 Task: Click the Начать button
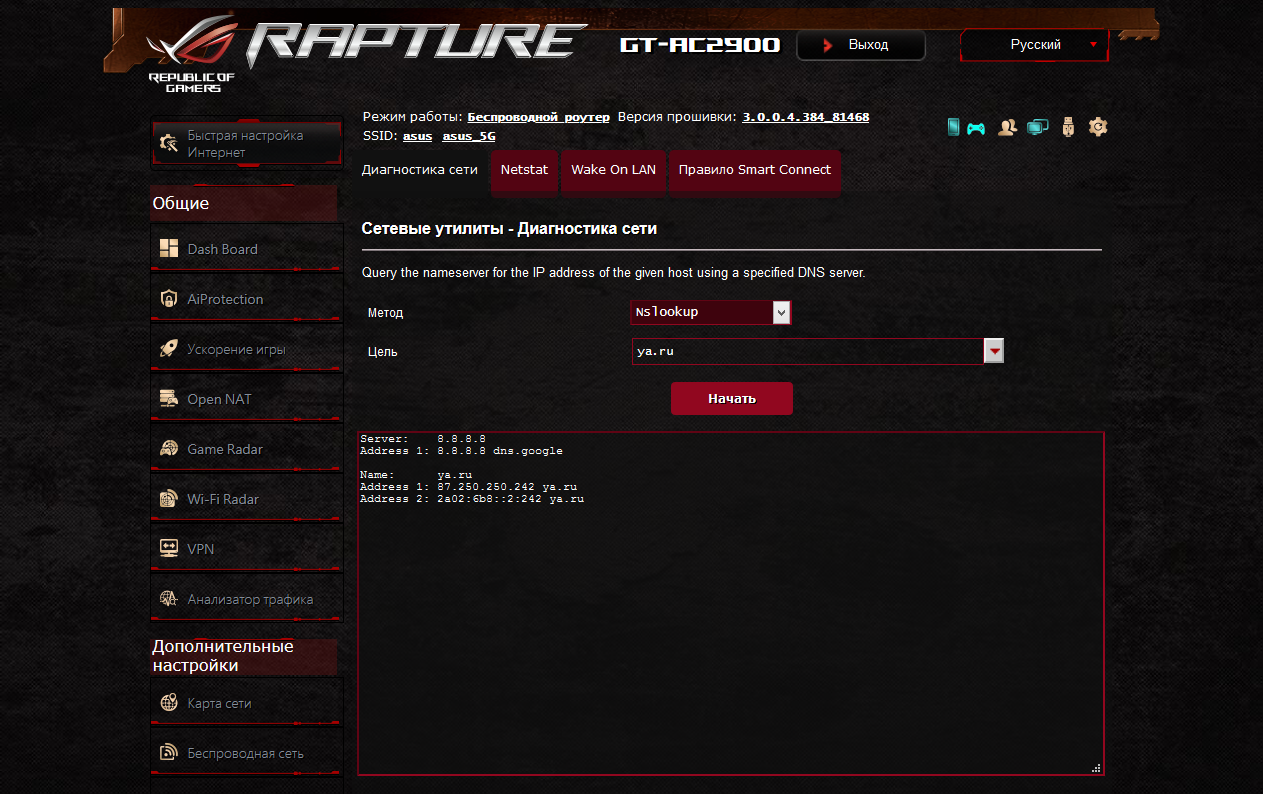pos(732,398)
